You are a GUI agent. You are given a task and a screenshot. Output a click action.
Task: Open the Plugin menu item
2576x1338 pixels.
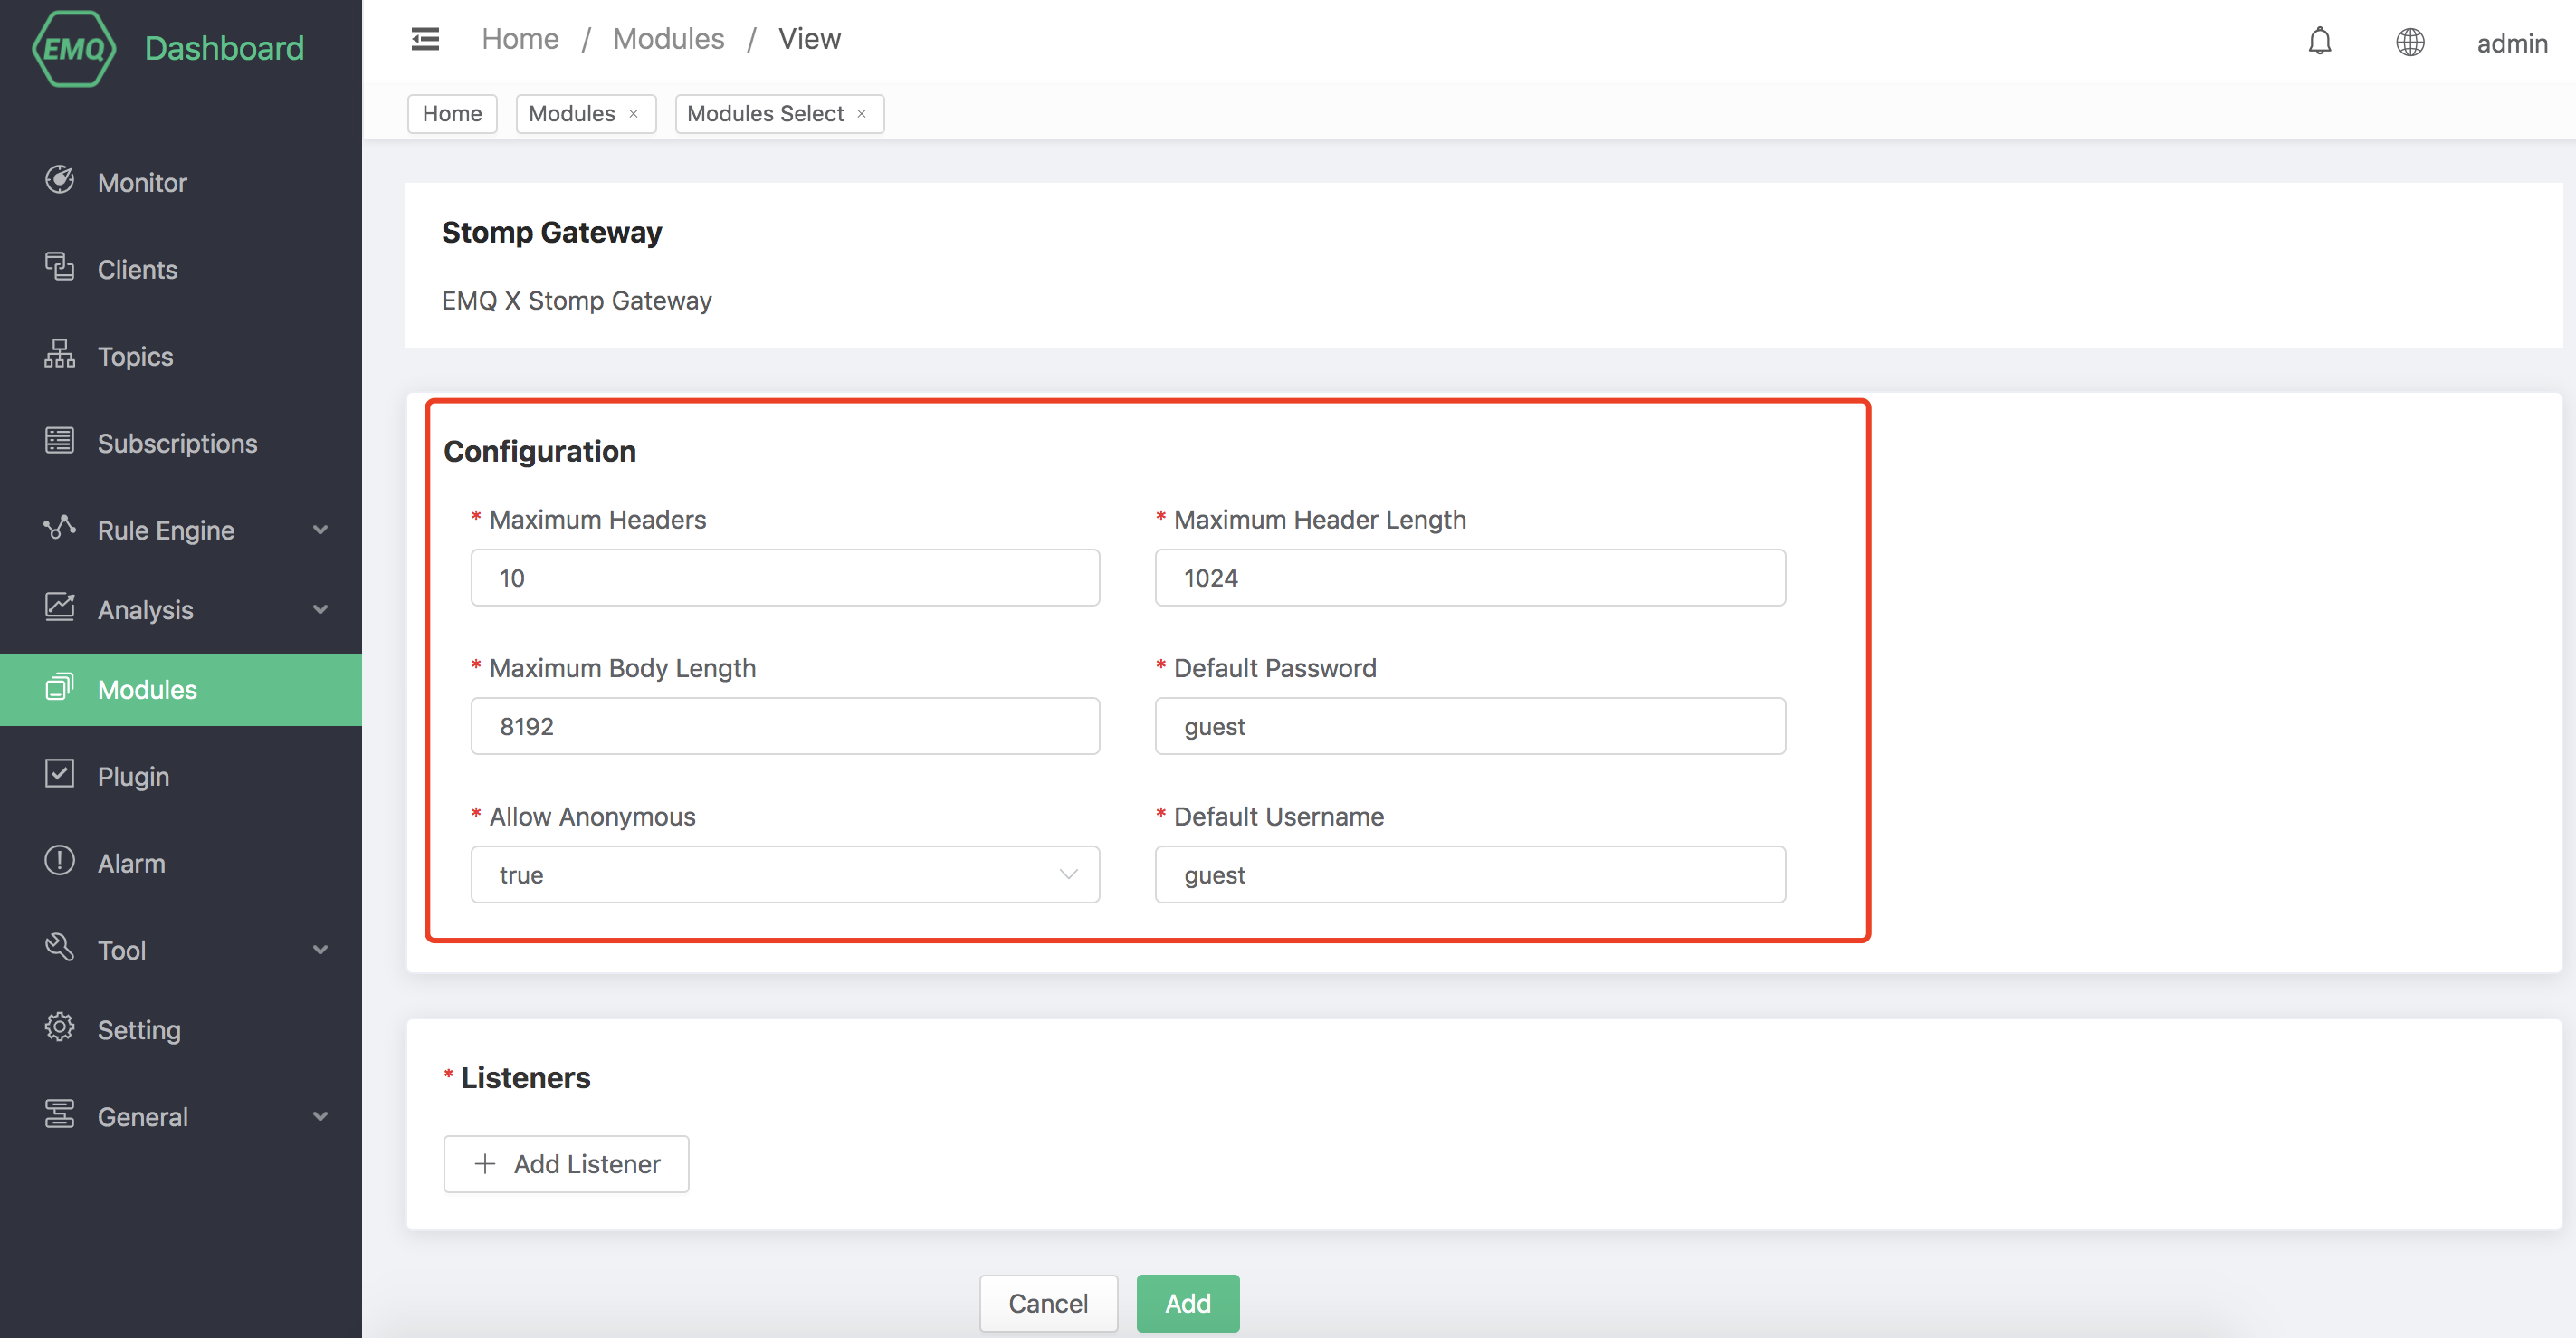(181, 776)
